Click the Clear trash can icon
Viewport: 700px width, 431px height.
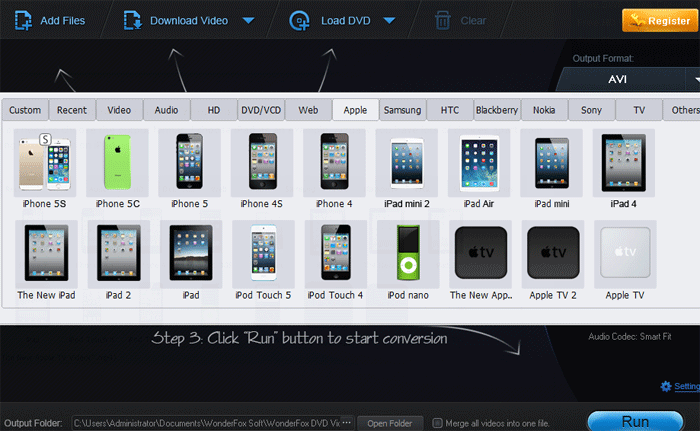[x=442, y=21]
